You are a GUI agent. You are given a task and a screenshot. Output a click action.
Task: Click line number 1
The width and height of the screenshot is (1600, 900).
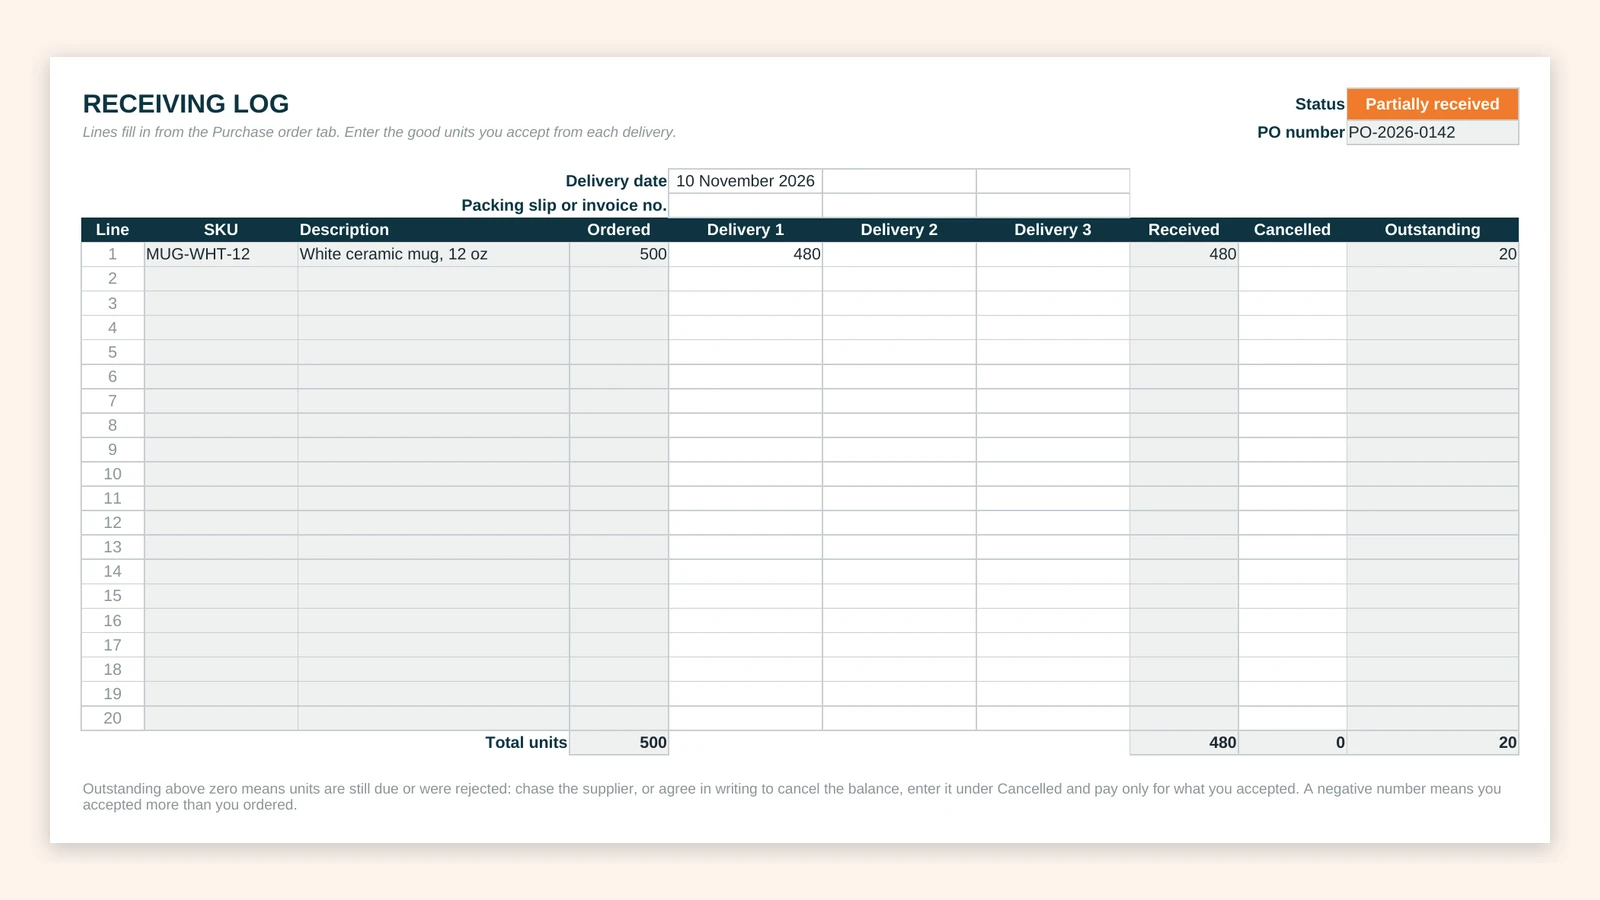tap(113, 254)
